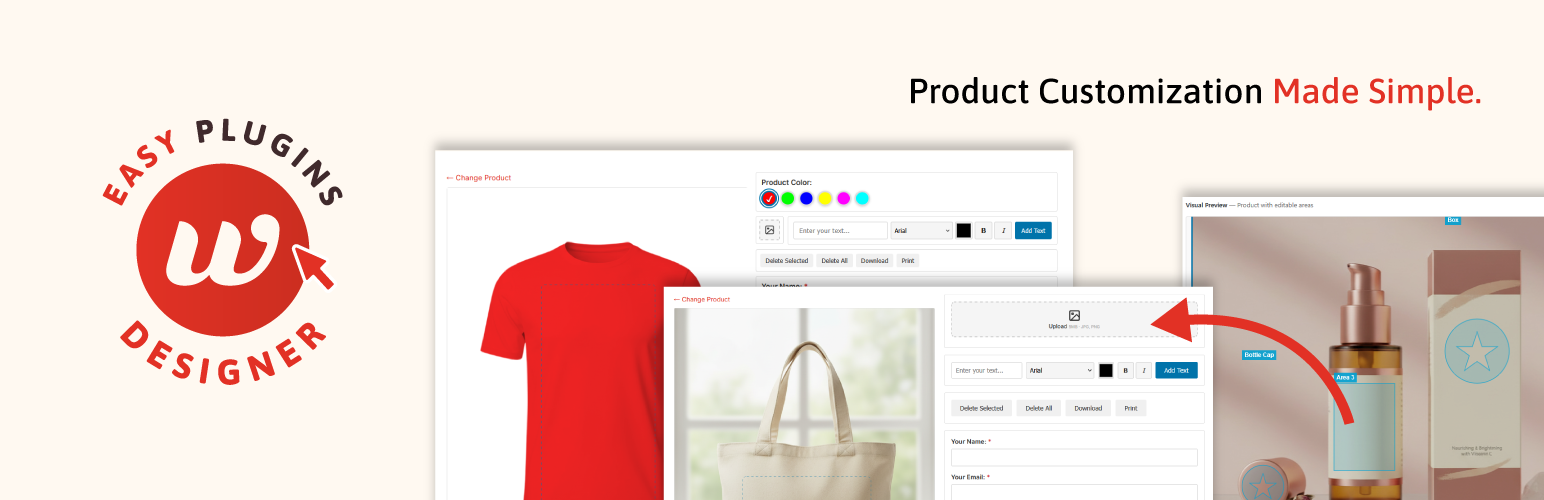Select the Area 3 label on the bottle
Image resolution: width=1544 pixels, height=500 pixels.
1345,378
